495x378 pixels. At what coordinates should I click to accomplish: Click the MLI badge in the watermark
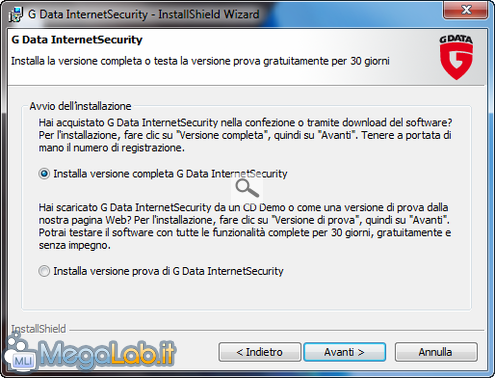(x=23, y=360)
